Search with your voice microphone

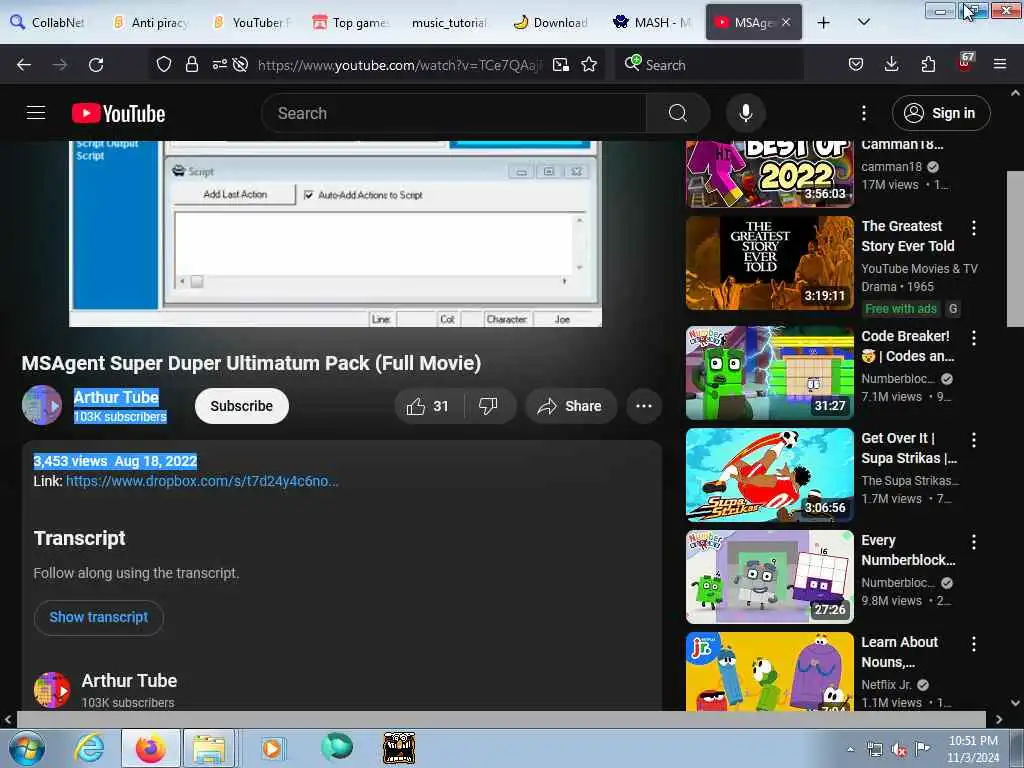coord(745,113)
